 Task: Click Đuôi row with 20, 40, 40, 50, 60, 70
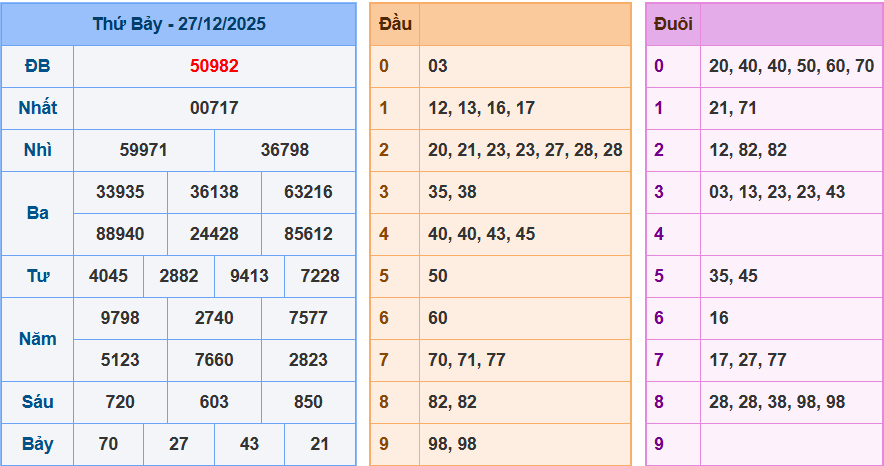tap(791, 66)
